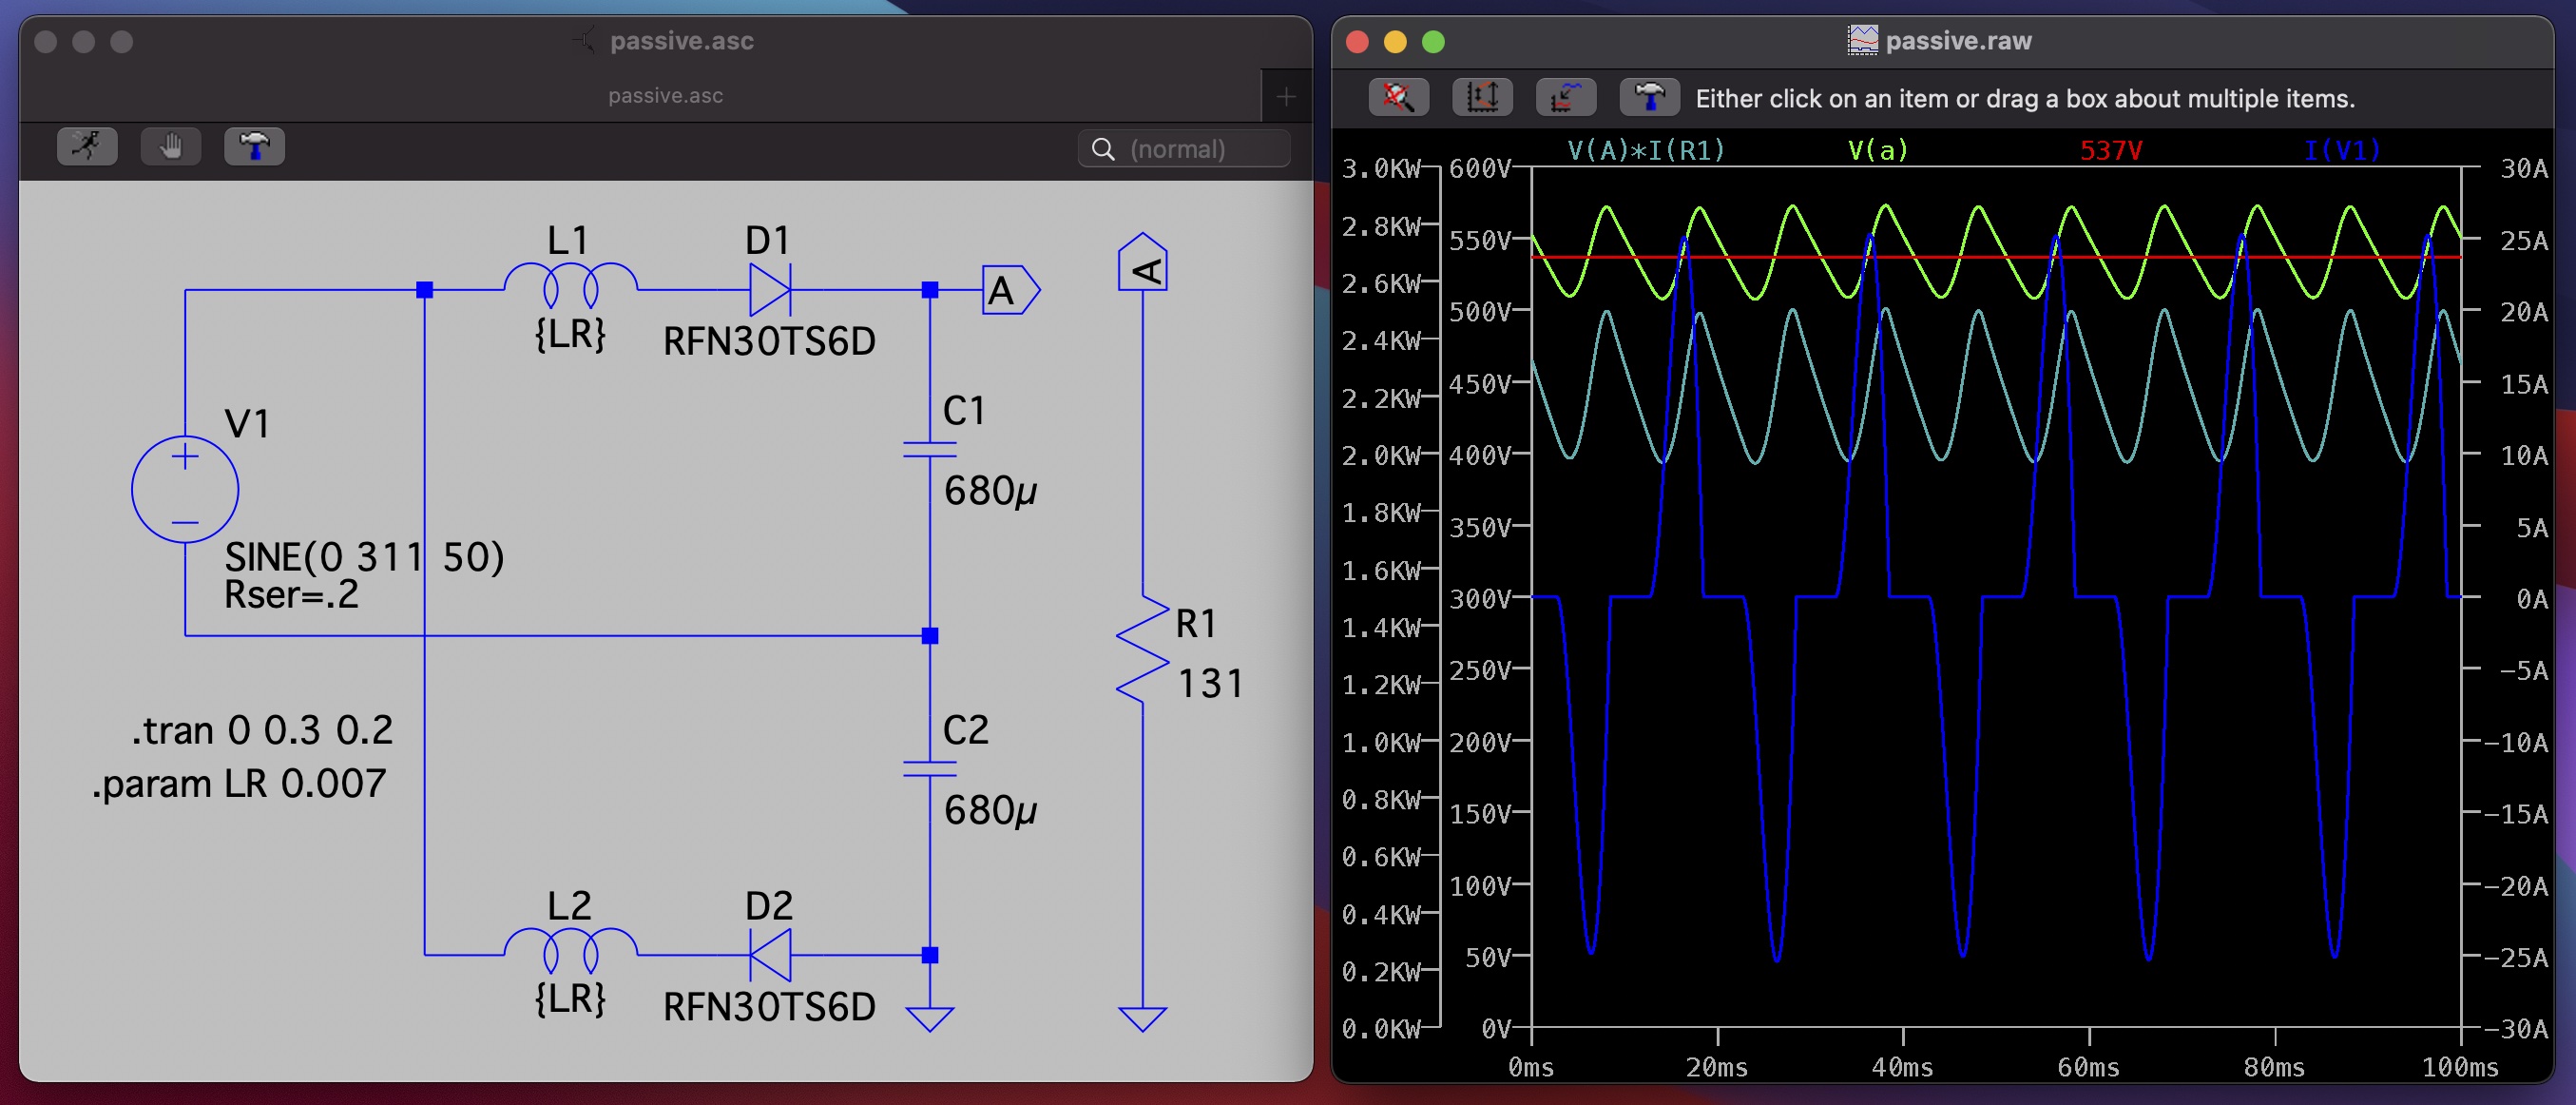This screenshot has width=2576, height=1105.
Task: Click the Halt simulation hand icon
Action: click(171, 147)
